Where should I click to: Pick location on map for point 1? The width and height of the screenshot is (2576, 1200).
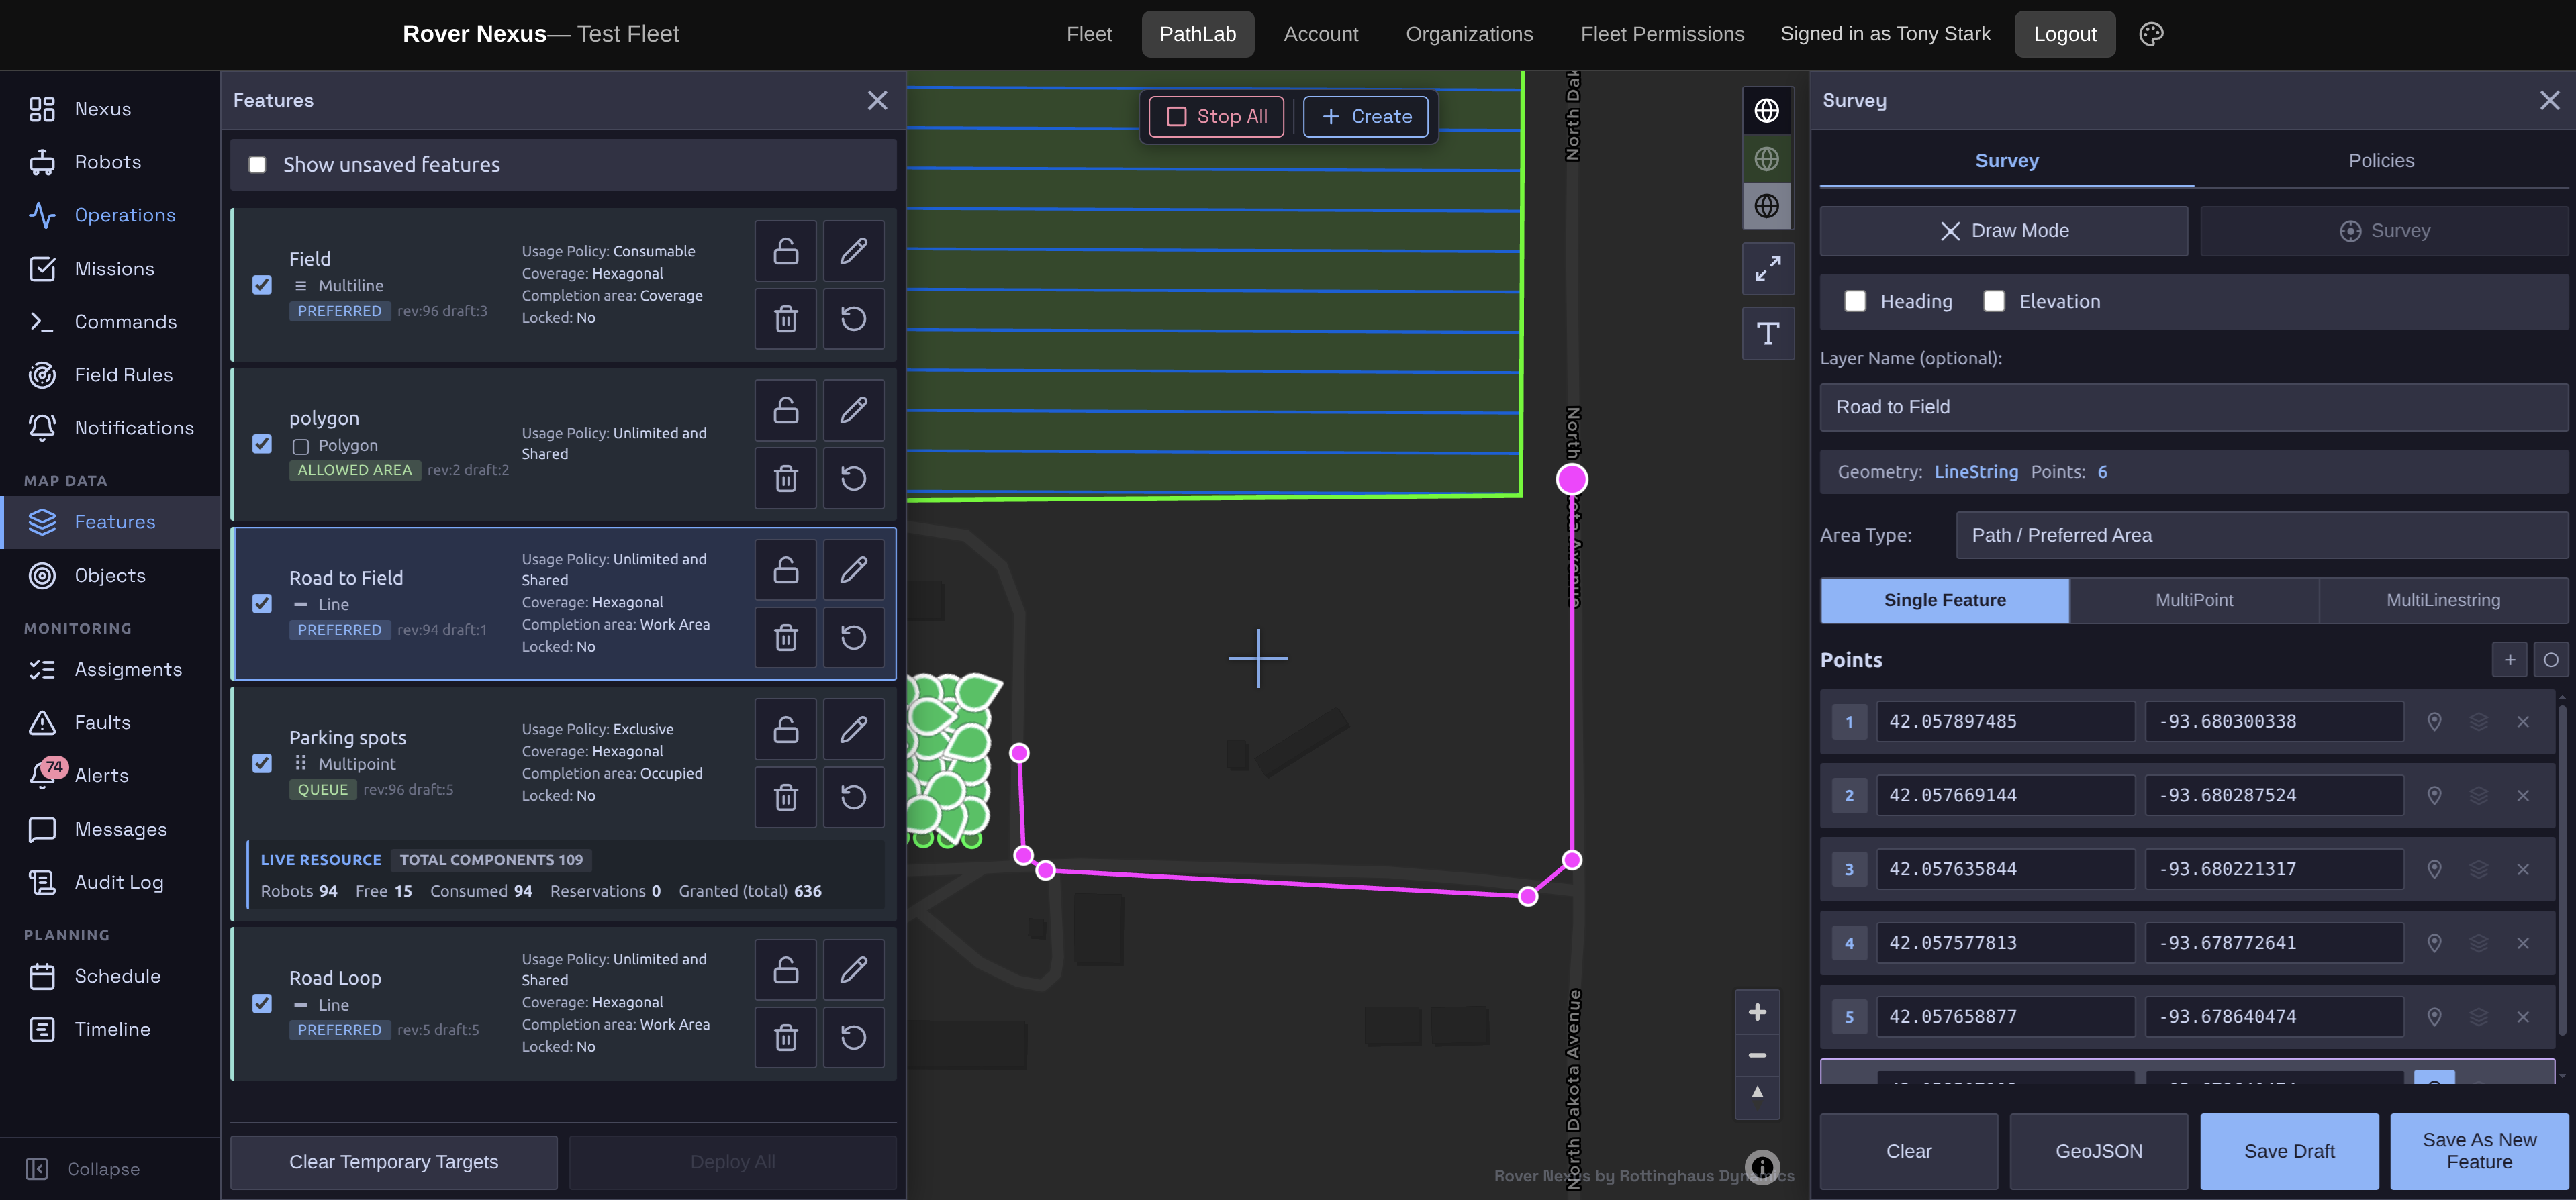tap(2434, 722)
